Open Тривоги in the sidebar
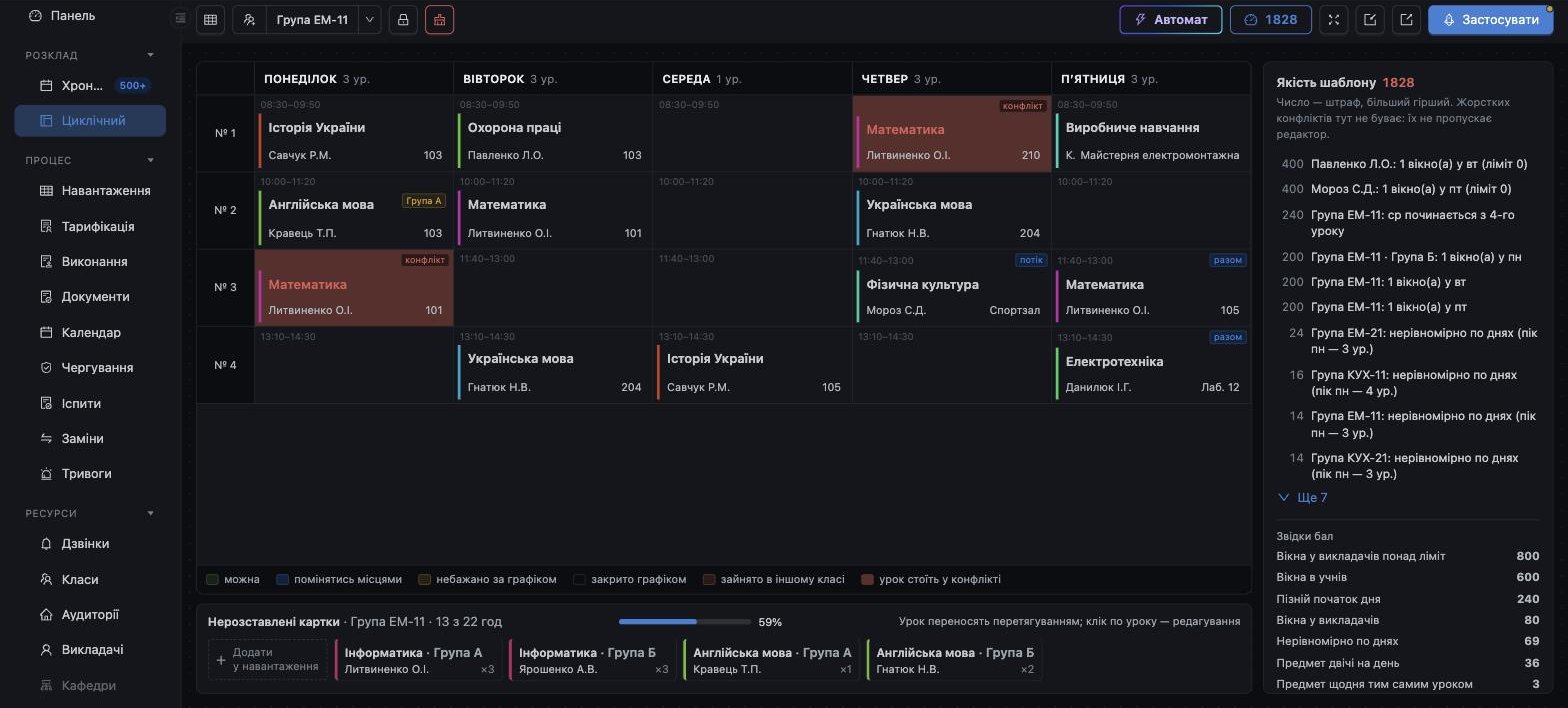Viewport: 1568px width, 708px height. pos(90,474)
